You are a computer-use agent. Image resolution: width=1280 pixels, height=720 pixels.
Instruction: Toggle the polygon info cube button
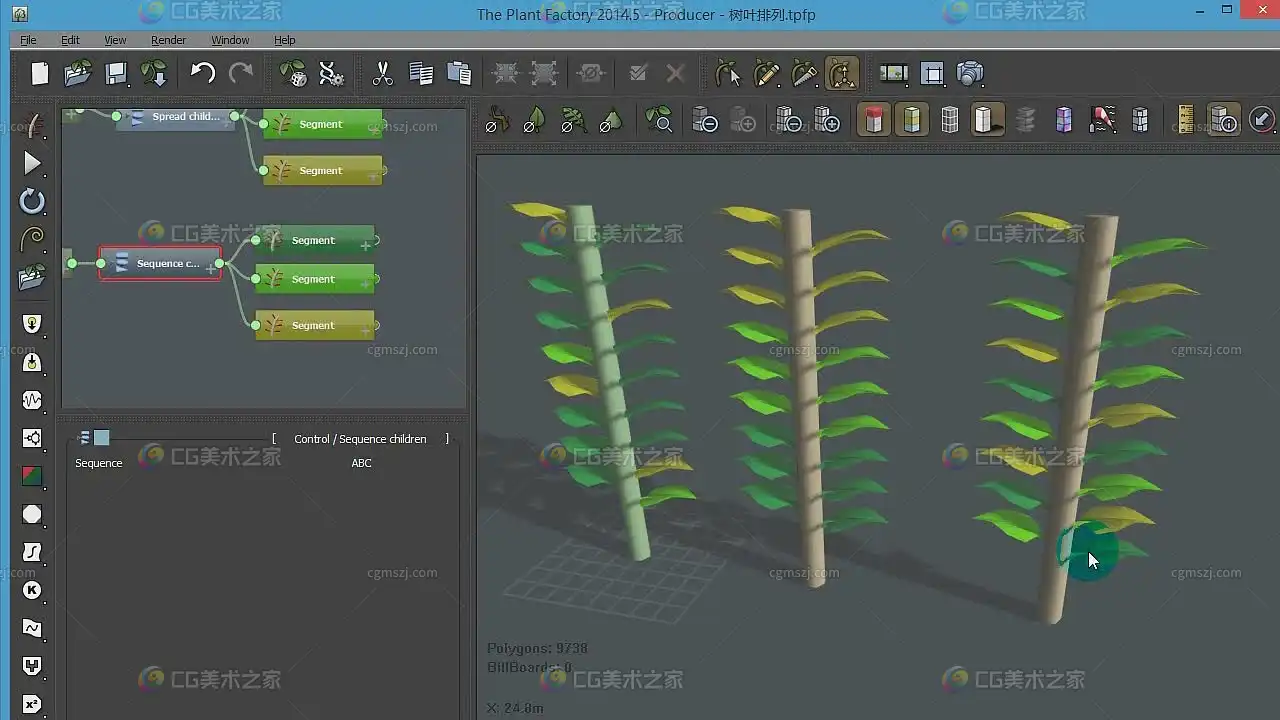pyautogui.click(x=1224, y=121)
